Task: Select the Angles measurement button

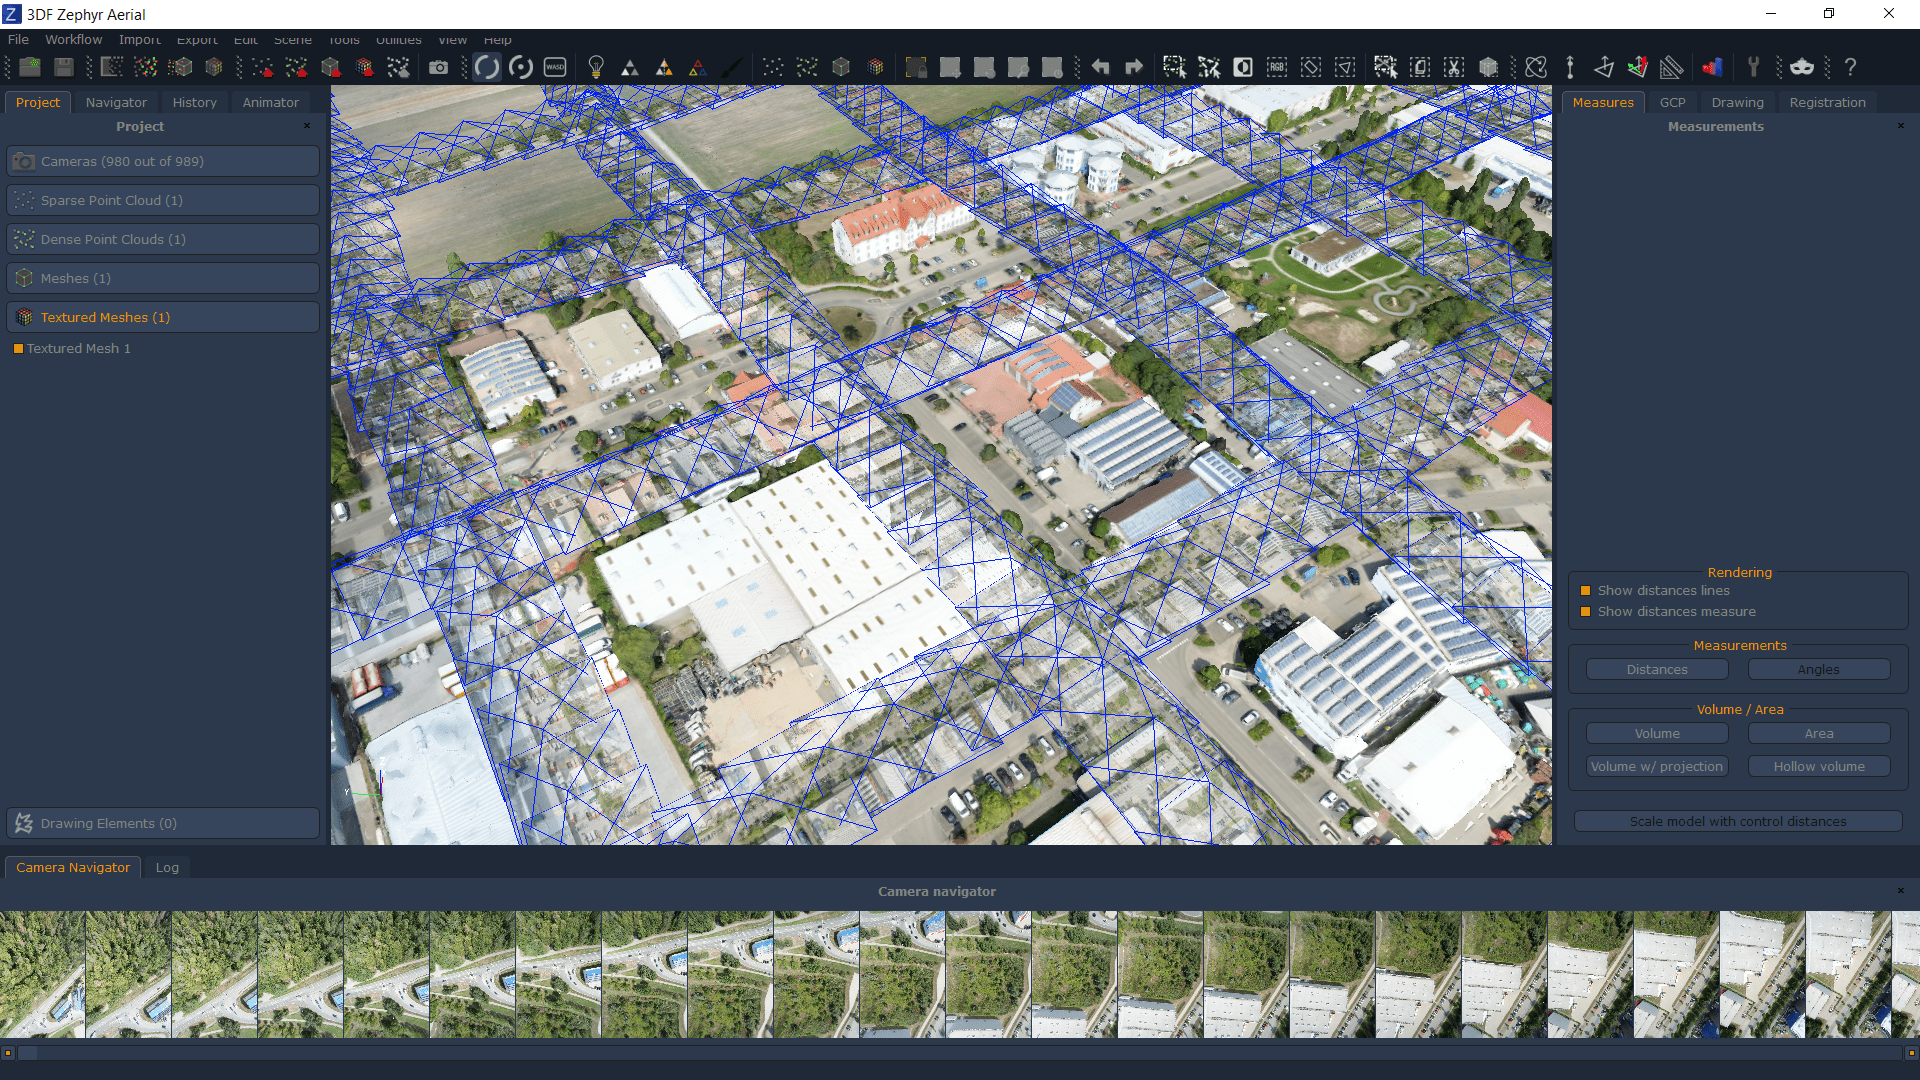Action: click(x=1817, y=669)
